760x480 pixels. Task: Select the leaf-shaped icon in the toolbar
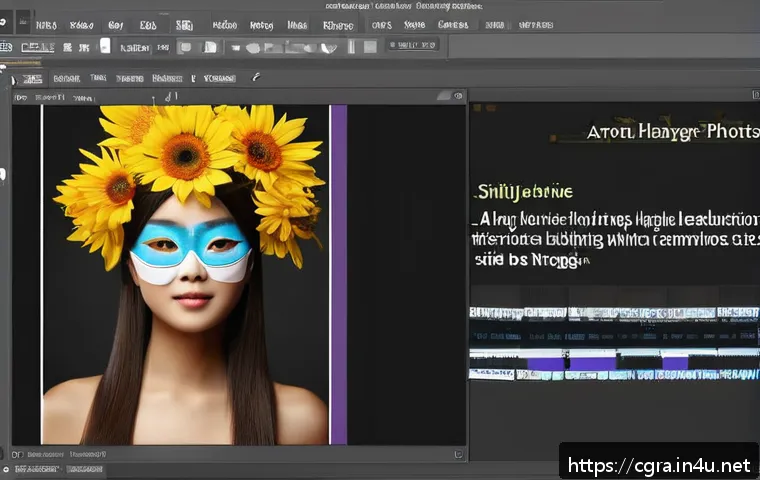click(x=329, y=48)
